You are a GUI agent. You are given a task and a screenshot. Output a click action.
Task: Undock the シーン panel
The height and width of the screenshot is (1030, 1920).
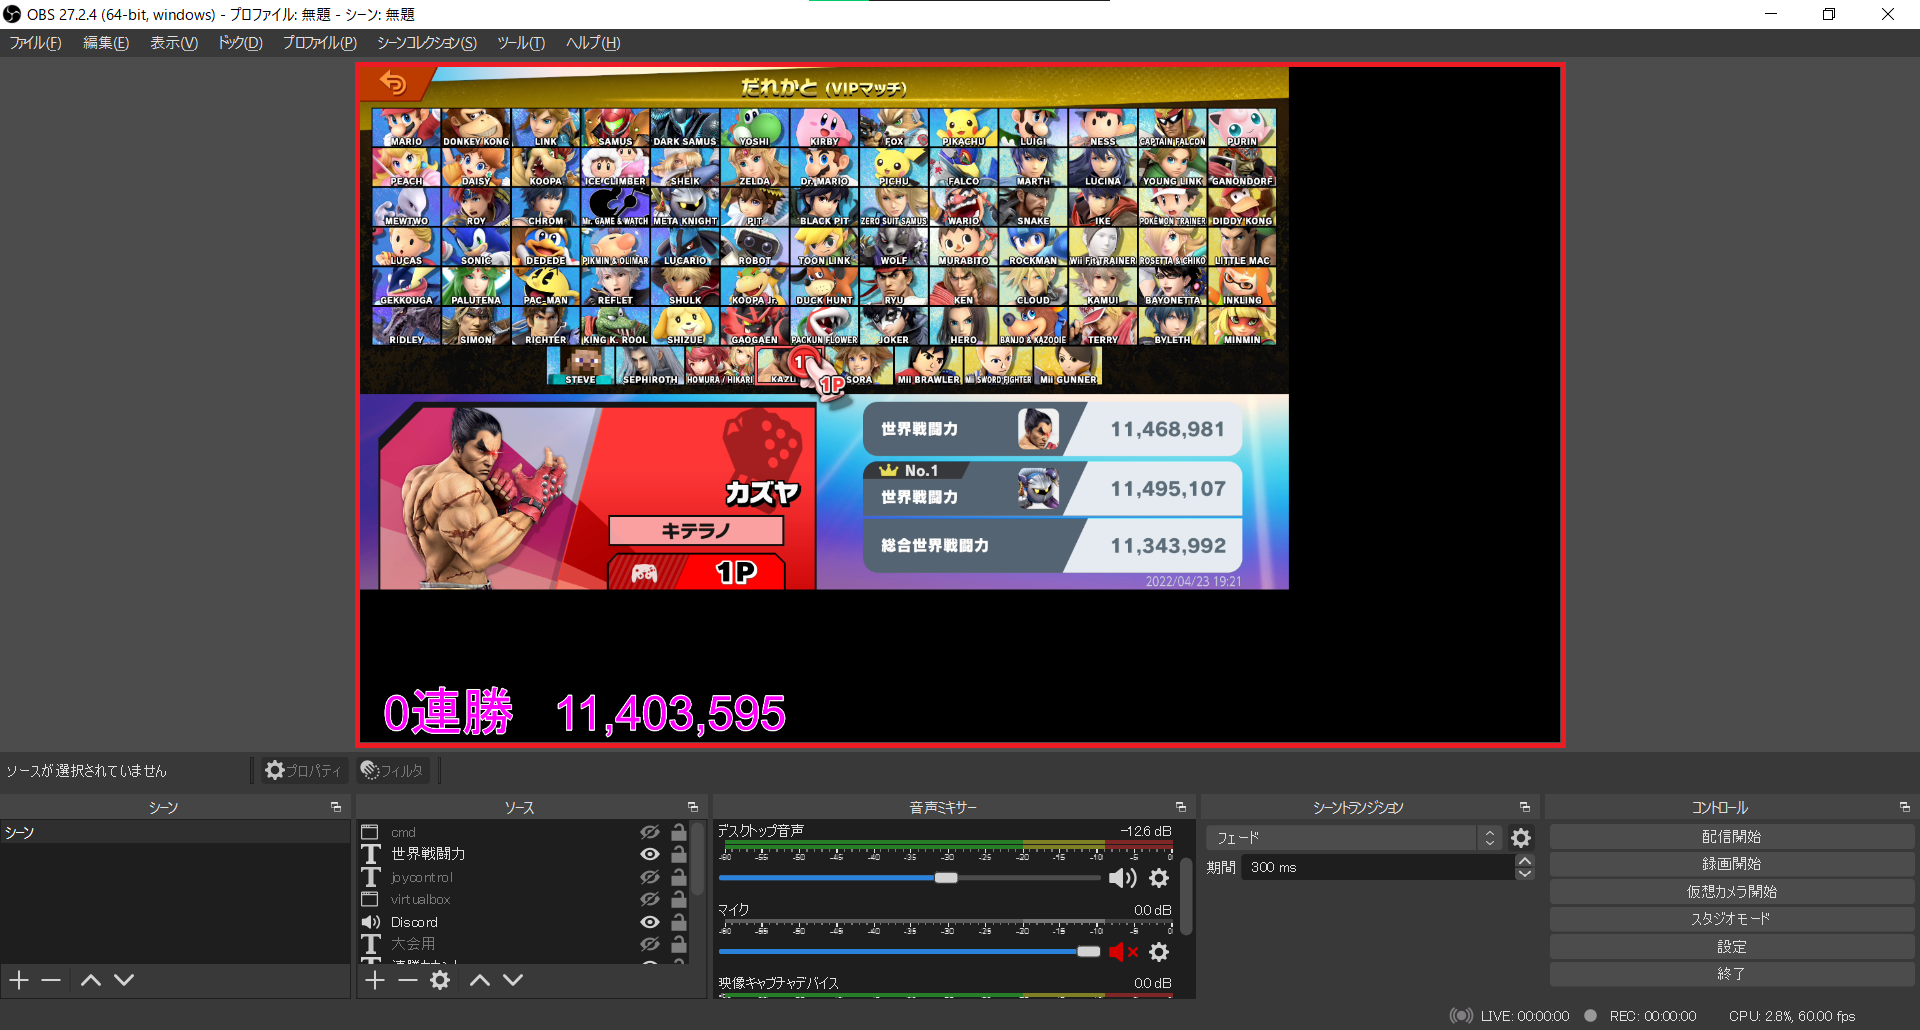(336, 807)
